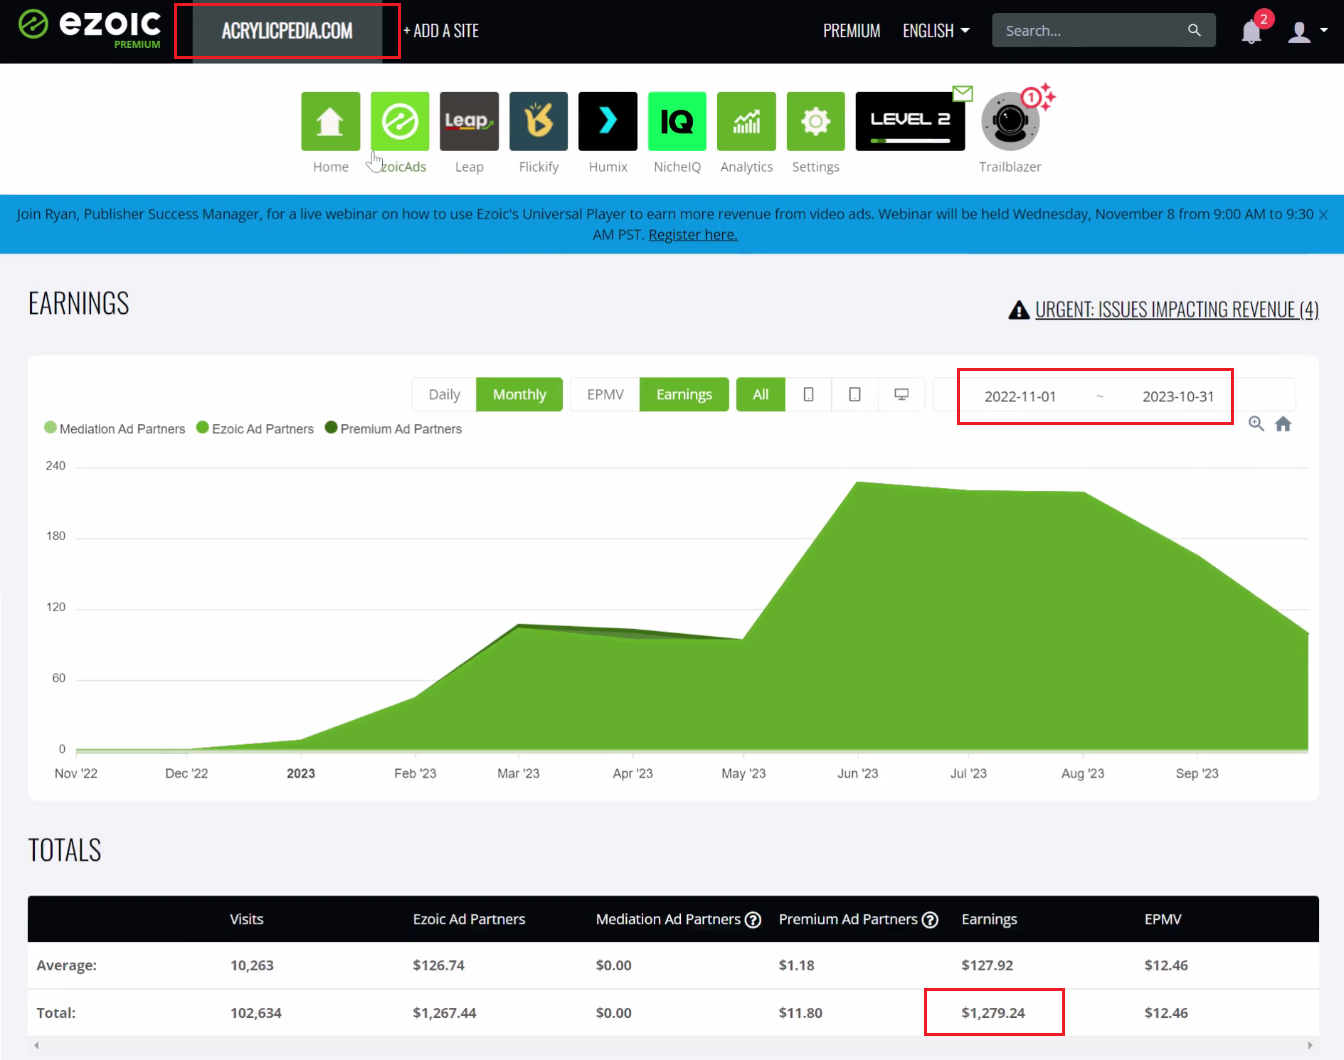Dismiss the webinar banner
This screenshot has height=1060, width=1344.
(1323, 215)
